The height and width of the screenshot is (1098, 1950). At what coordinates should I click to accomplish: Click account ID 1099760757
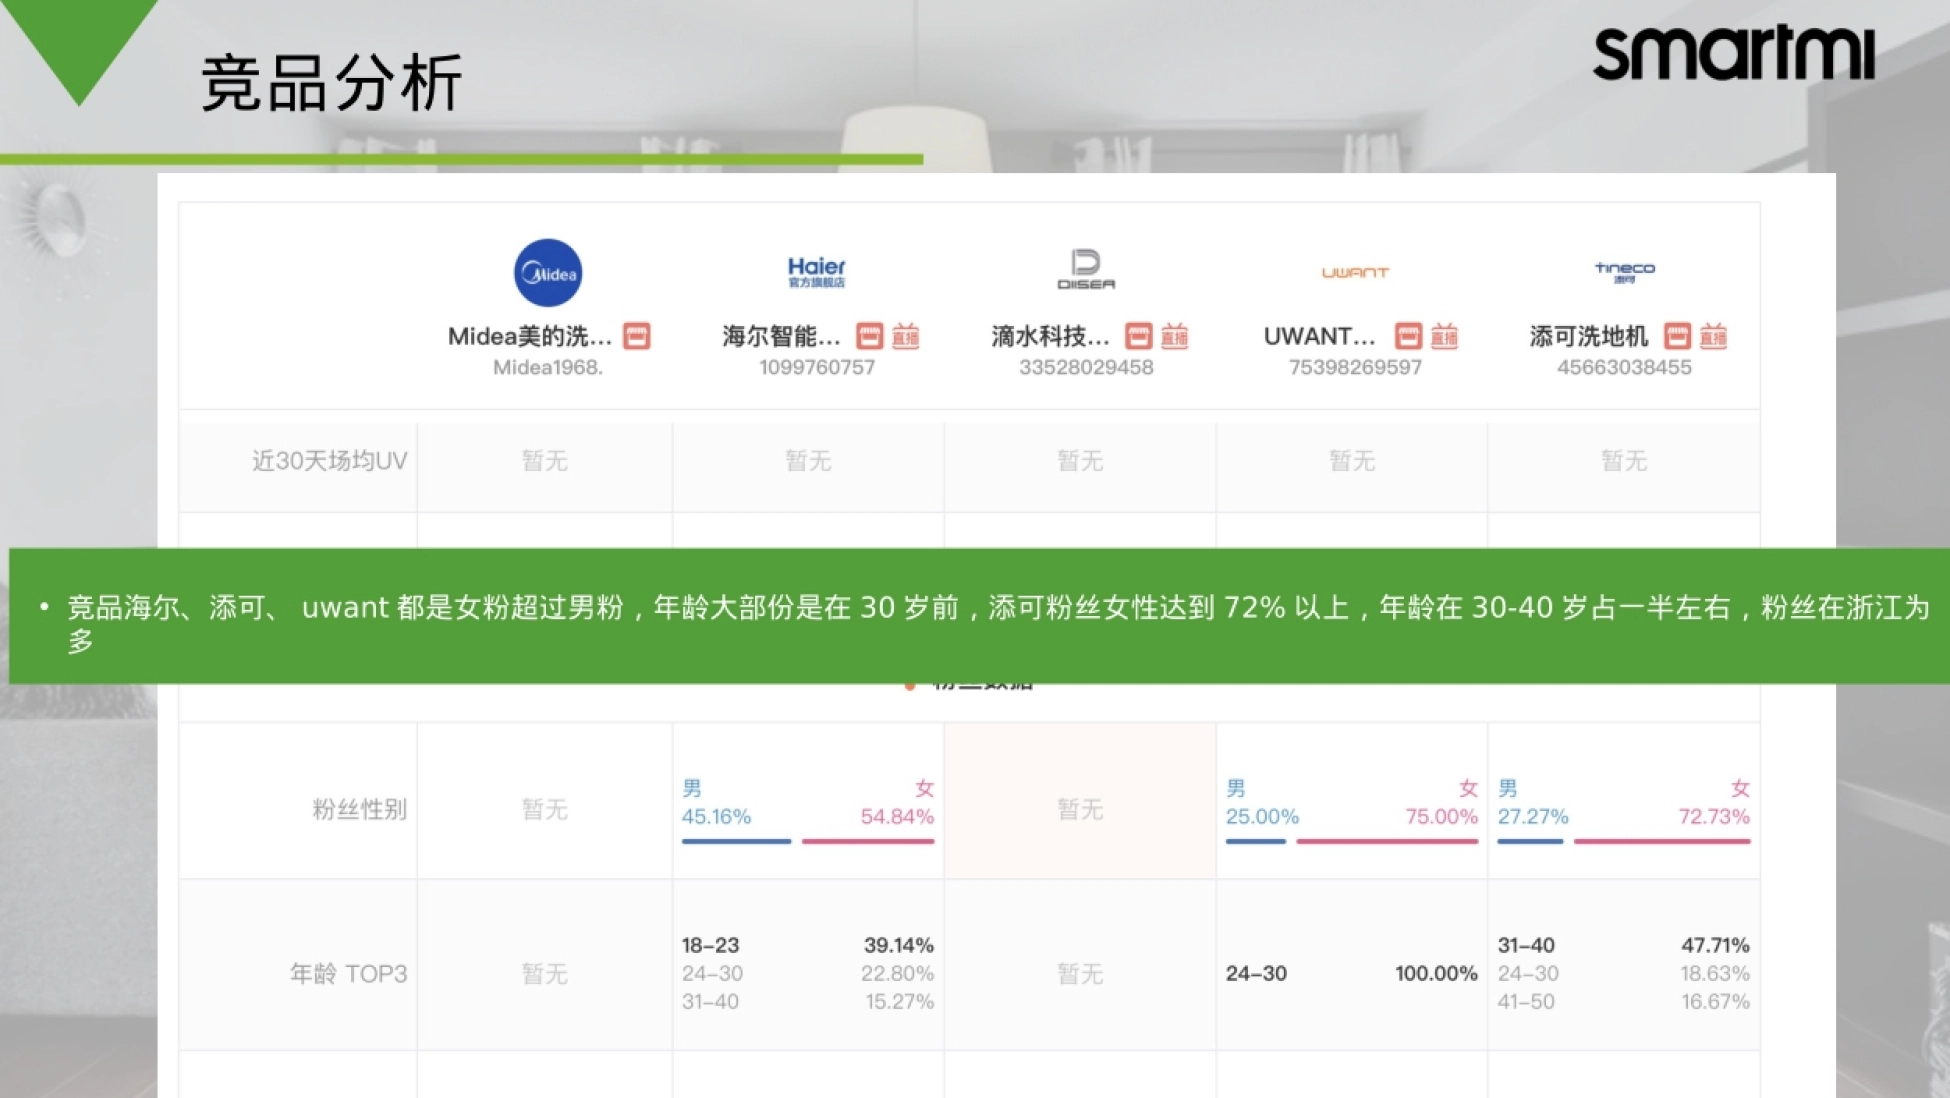[x=816, y=367]
